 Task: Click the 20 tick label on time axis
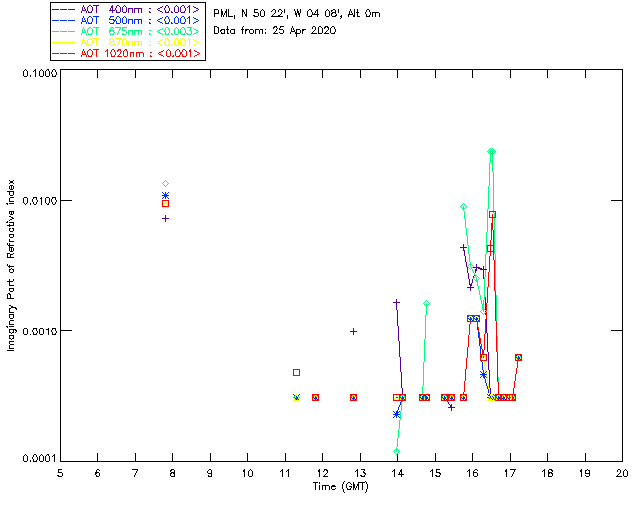(x=622, y=473)
